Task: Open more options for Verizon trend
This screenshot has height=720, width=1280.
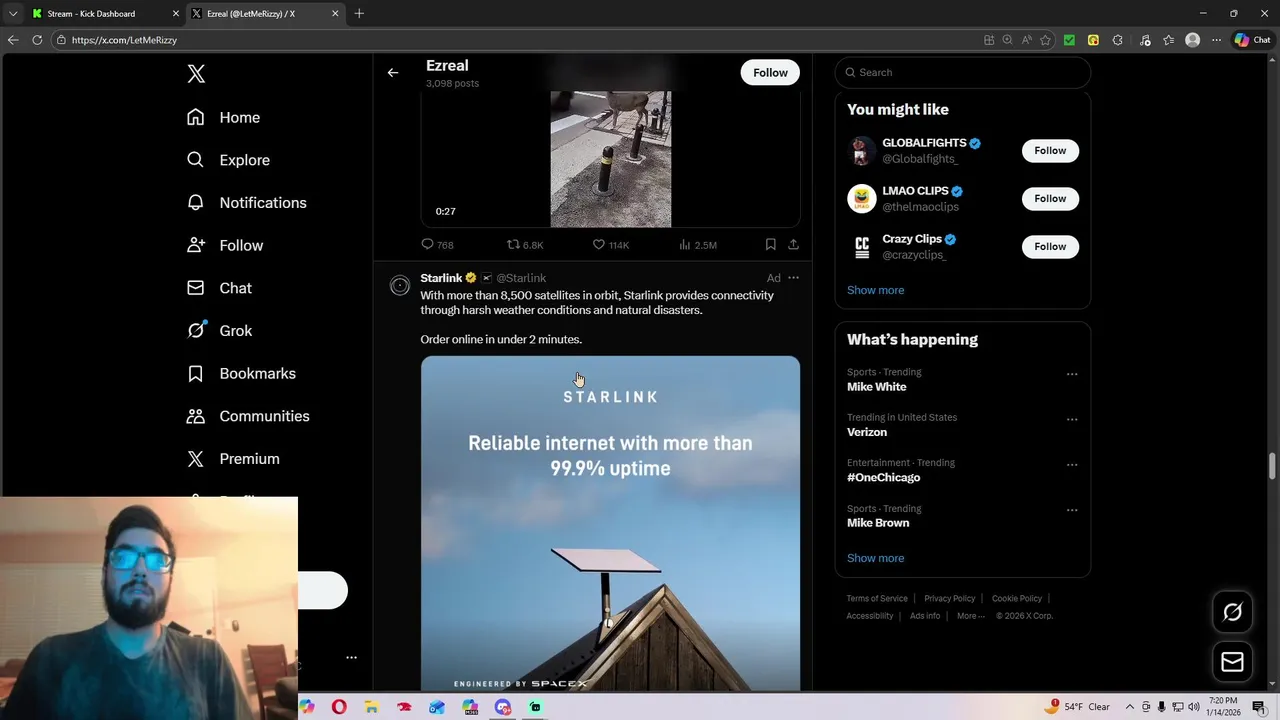Action: [1072, 419]
